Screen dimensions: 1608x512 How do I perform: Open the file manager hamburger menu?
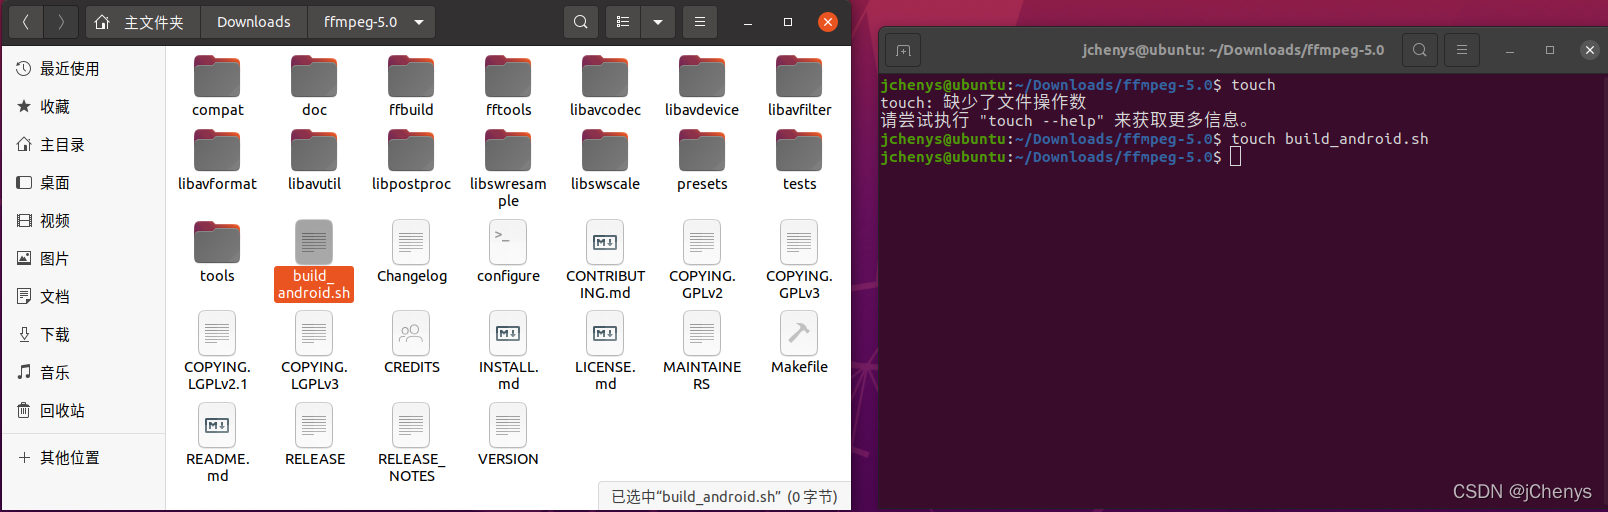(x=700, y=21)
